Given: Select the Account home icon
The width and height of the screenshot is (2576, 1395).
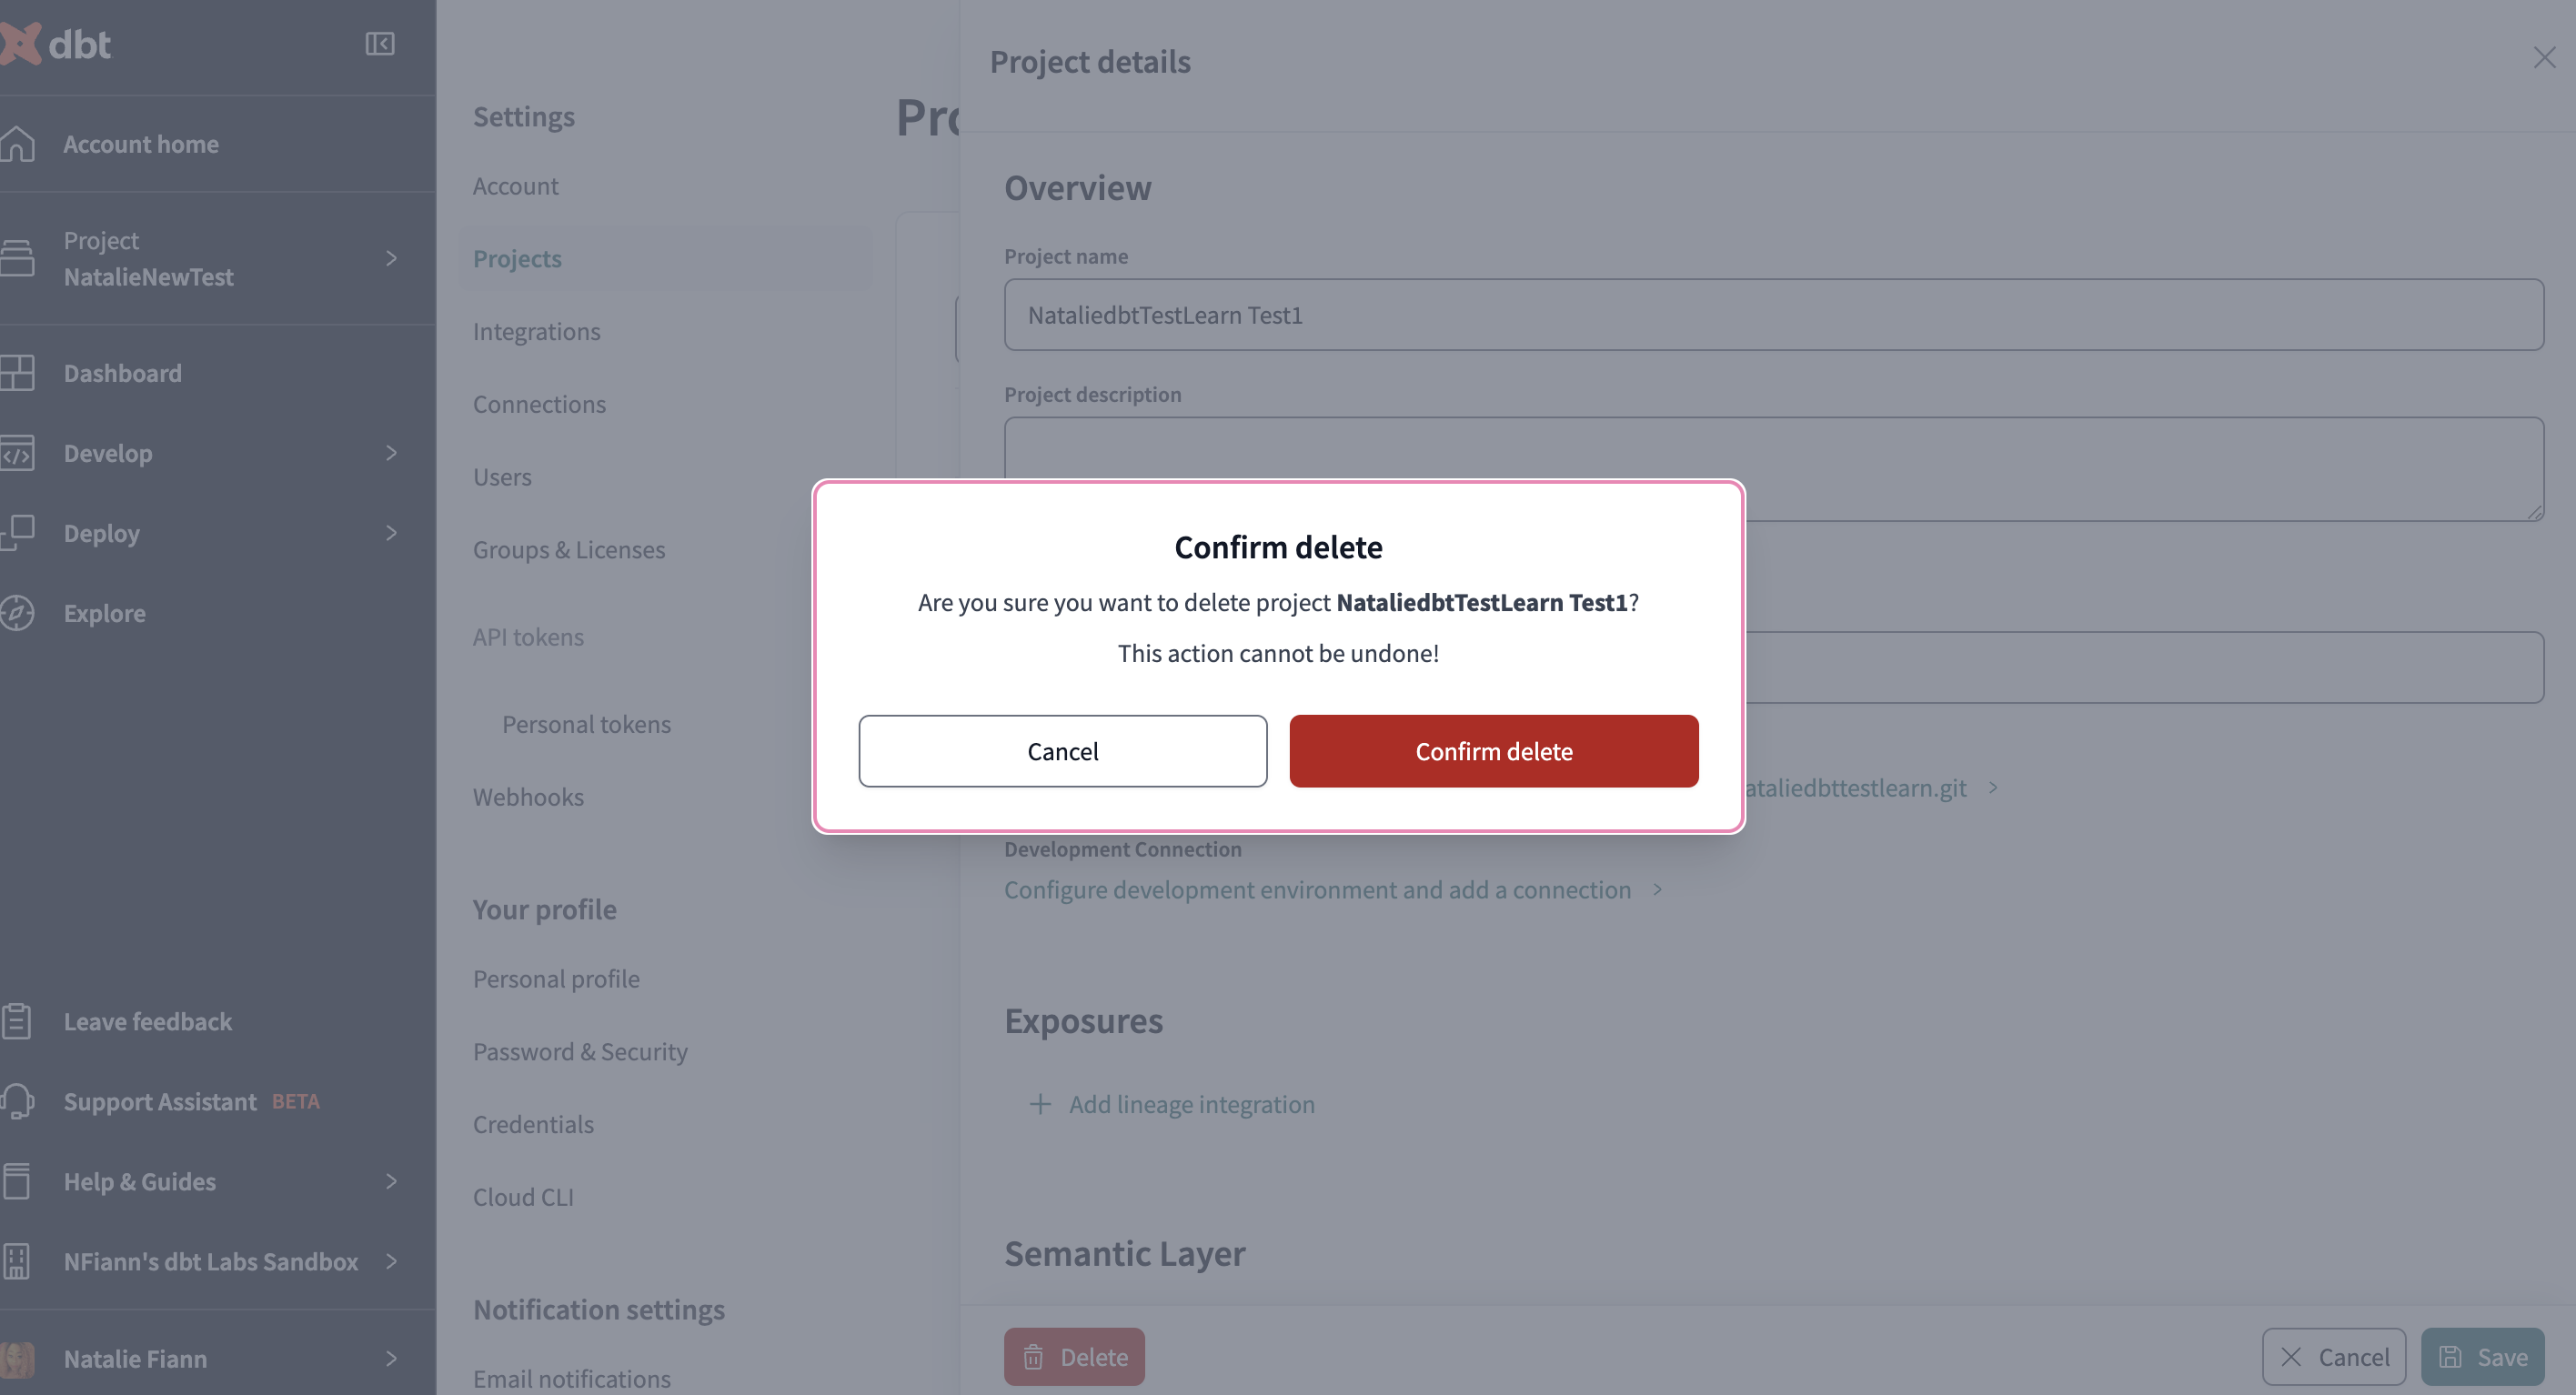Looking at the screenshot, I should pyautogui.click(x=20, y=143).
